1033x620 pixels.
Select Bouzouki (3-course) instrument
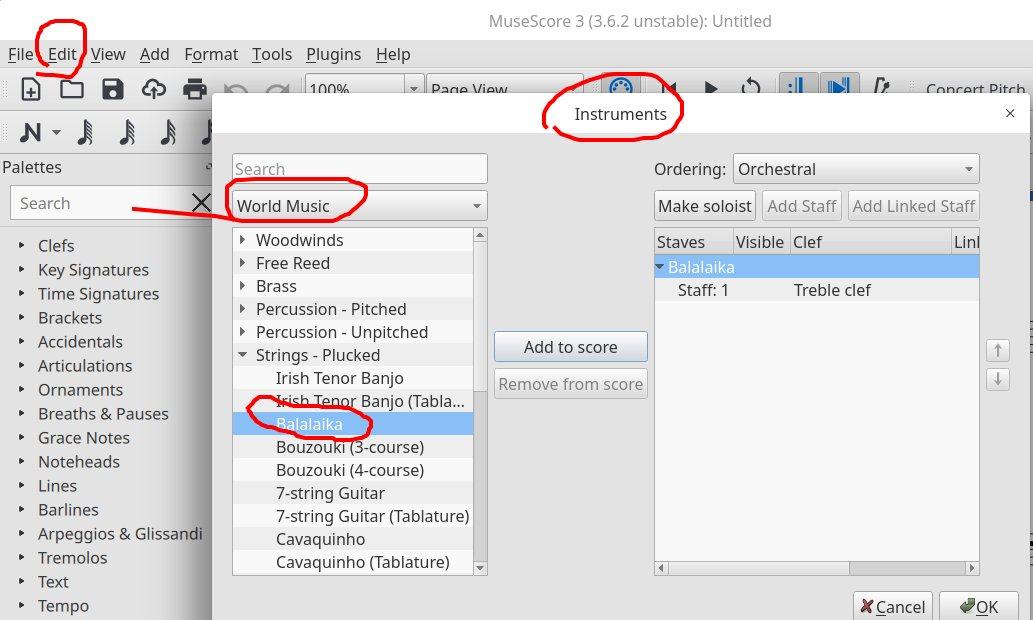pyautogui.click(x=350, y=447)
